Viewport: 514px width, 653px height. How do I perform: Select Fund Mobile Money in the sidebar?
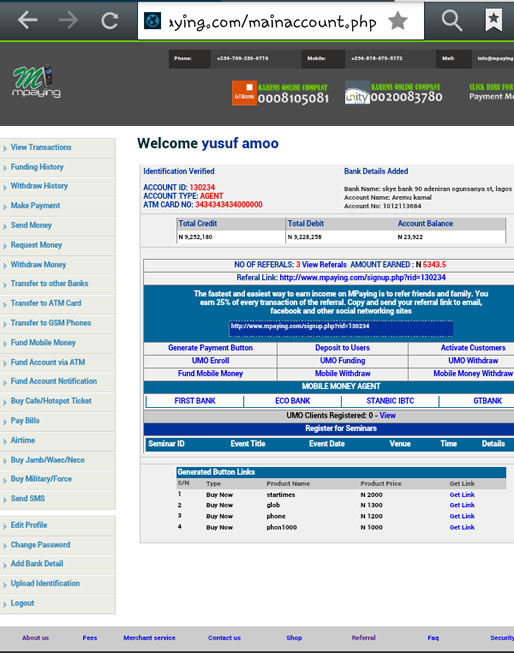click(x=43, y=342)
